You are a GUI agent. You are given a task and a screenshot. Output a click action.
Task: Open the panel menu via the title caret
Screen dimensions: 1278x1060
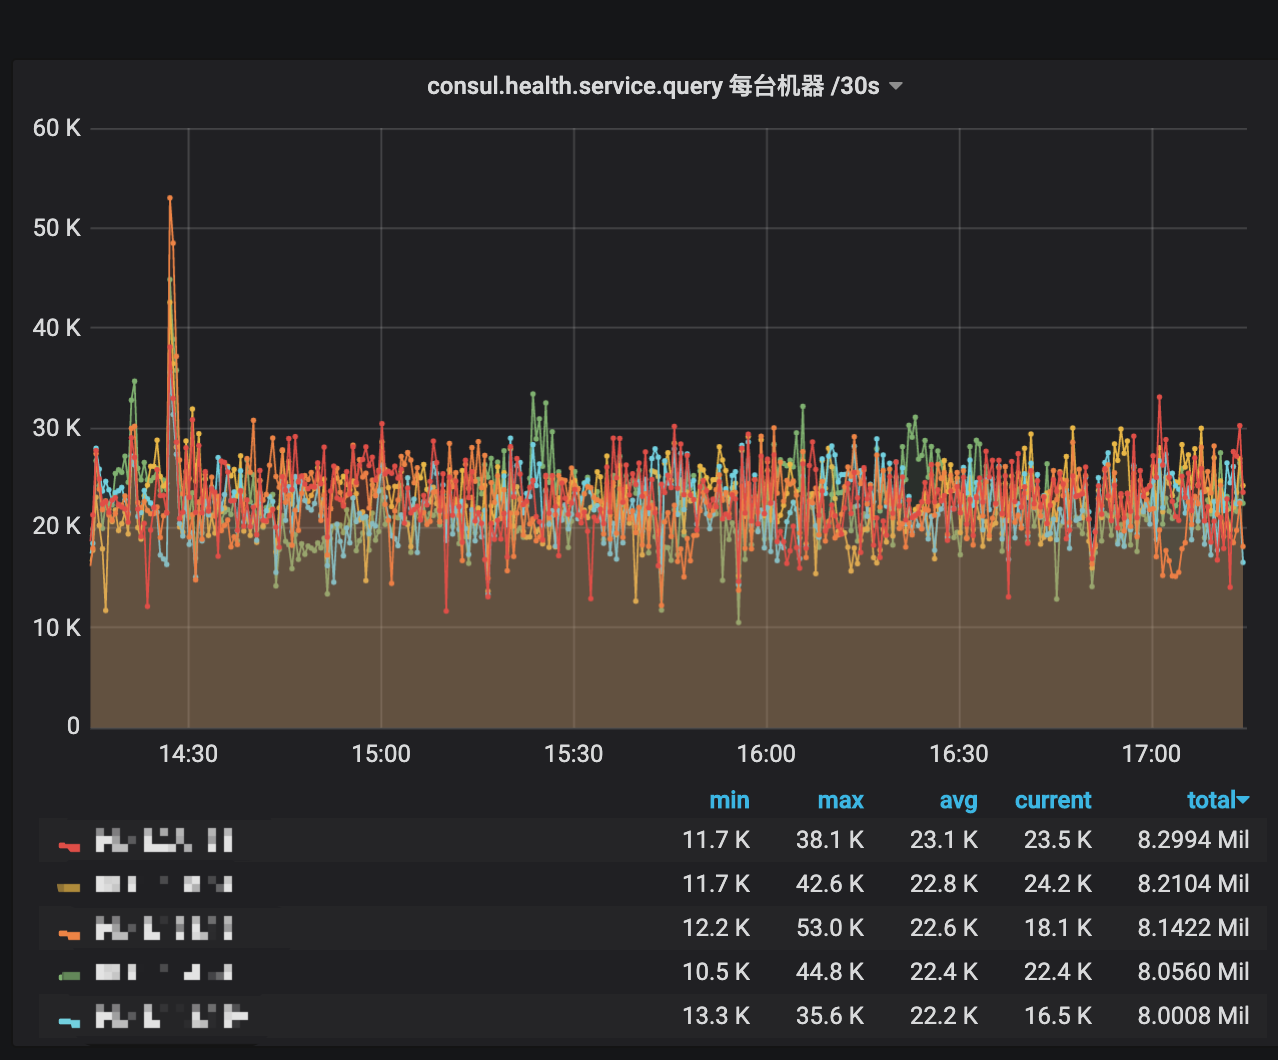click(896, 86)
